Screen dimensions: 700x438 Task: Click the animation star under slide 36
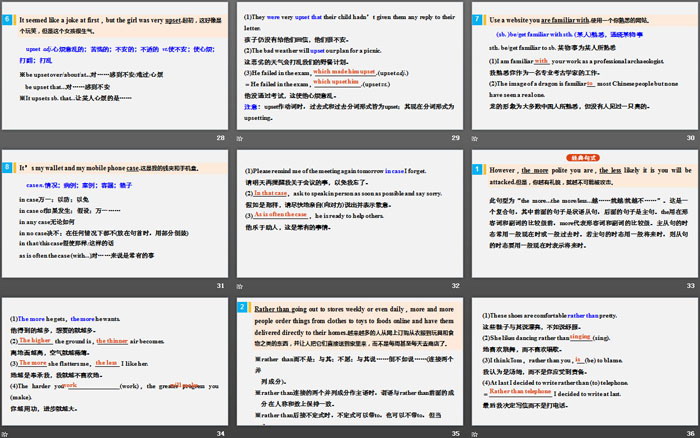click(x=475, y=434)
